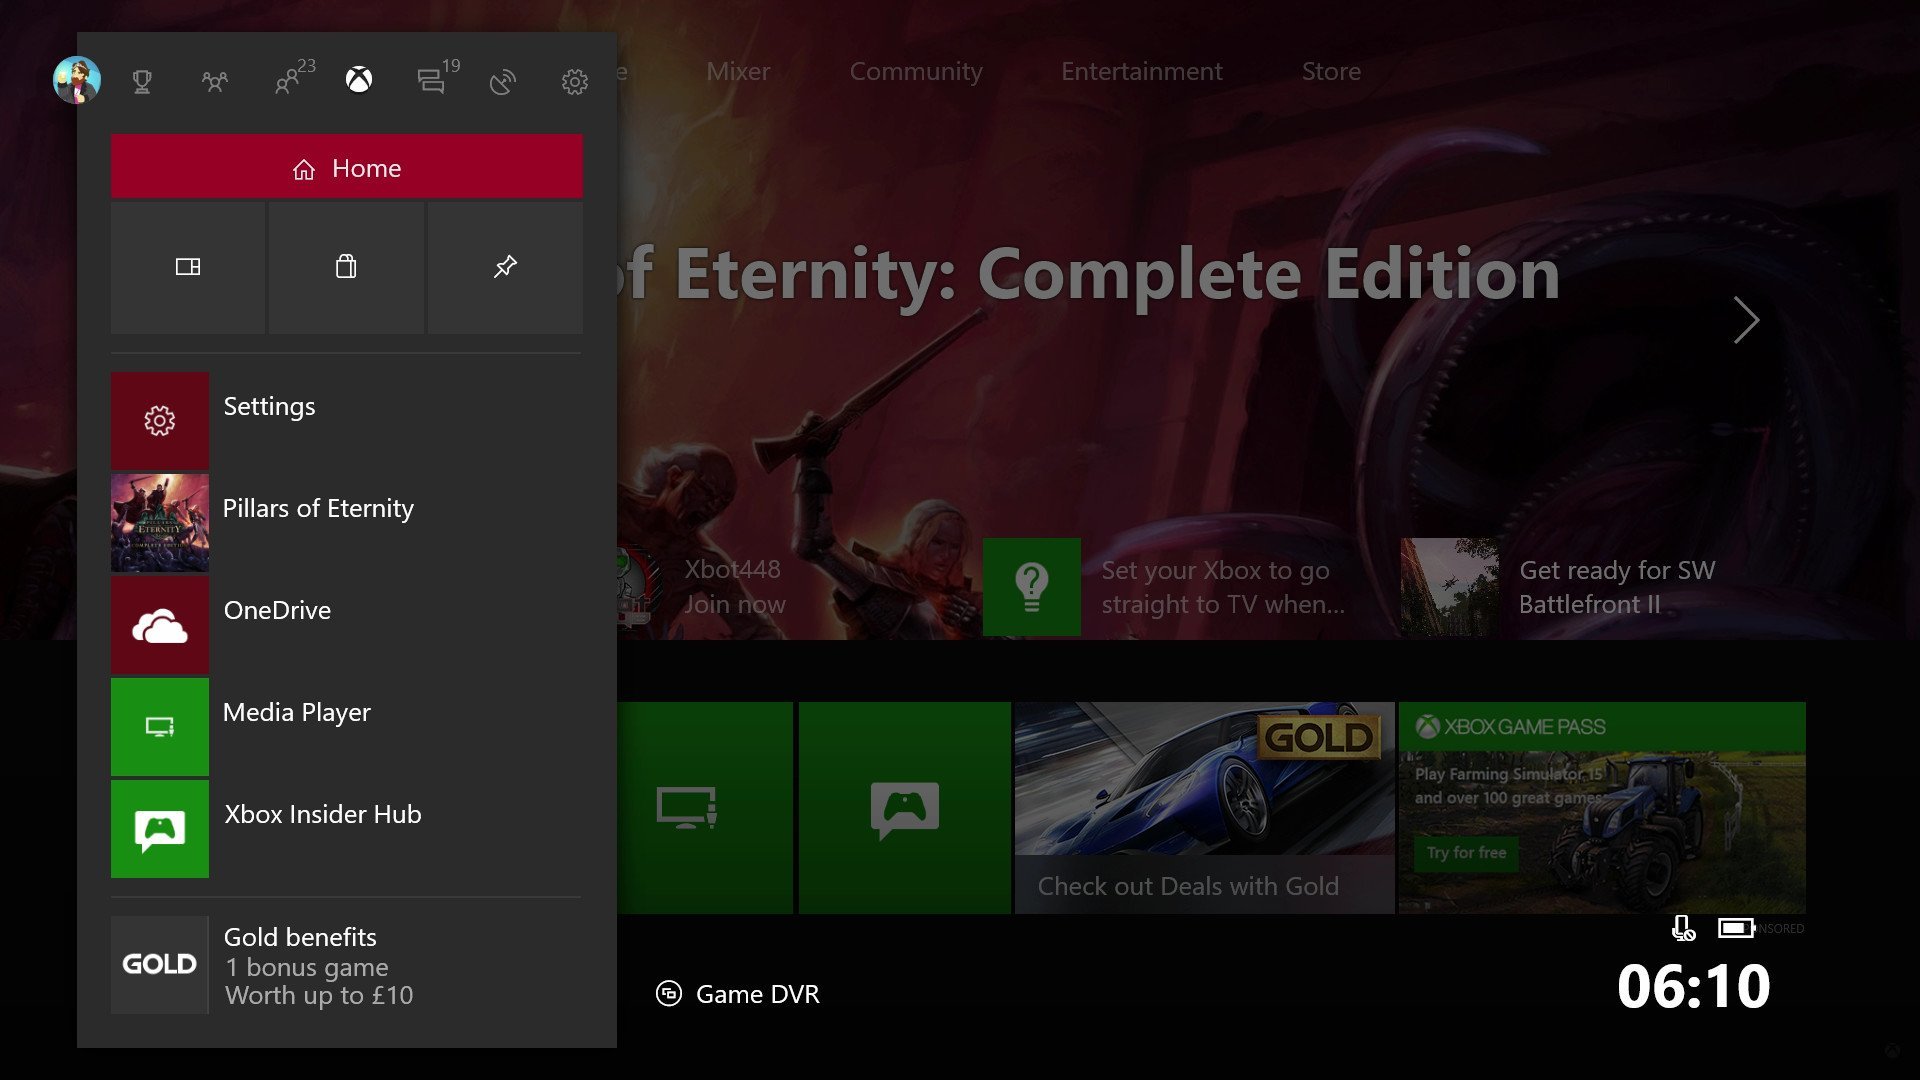
Task: Click the Game DVR icon
Action: (x=669, y=994)
